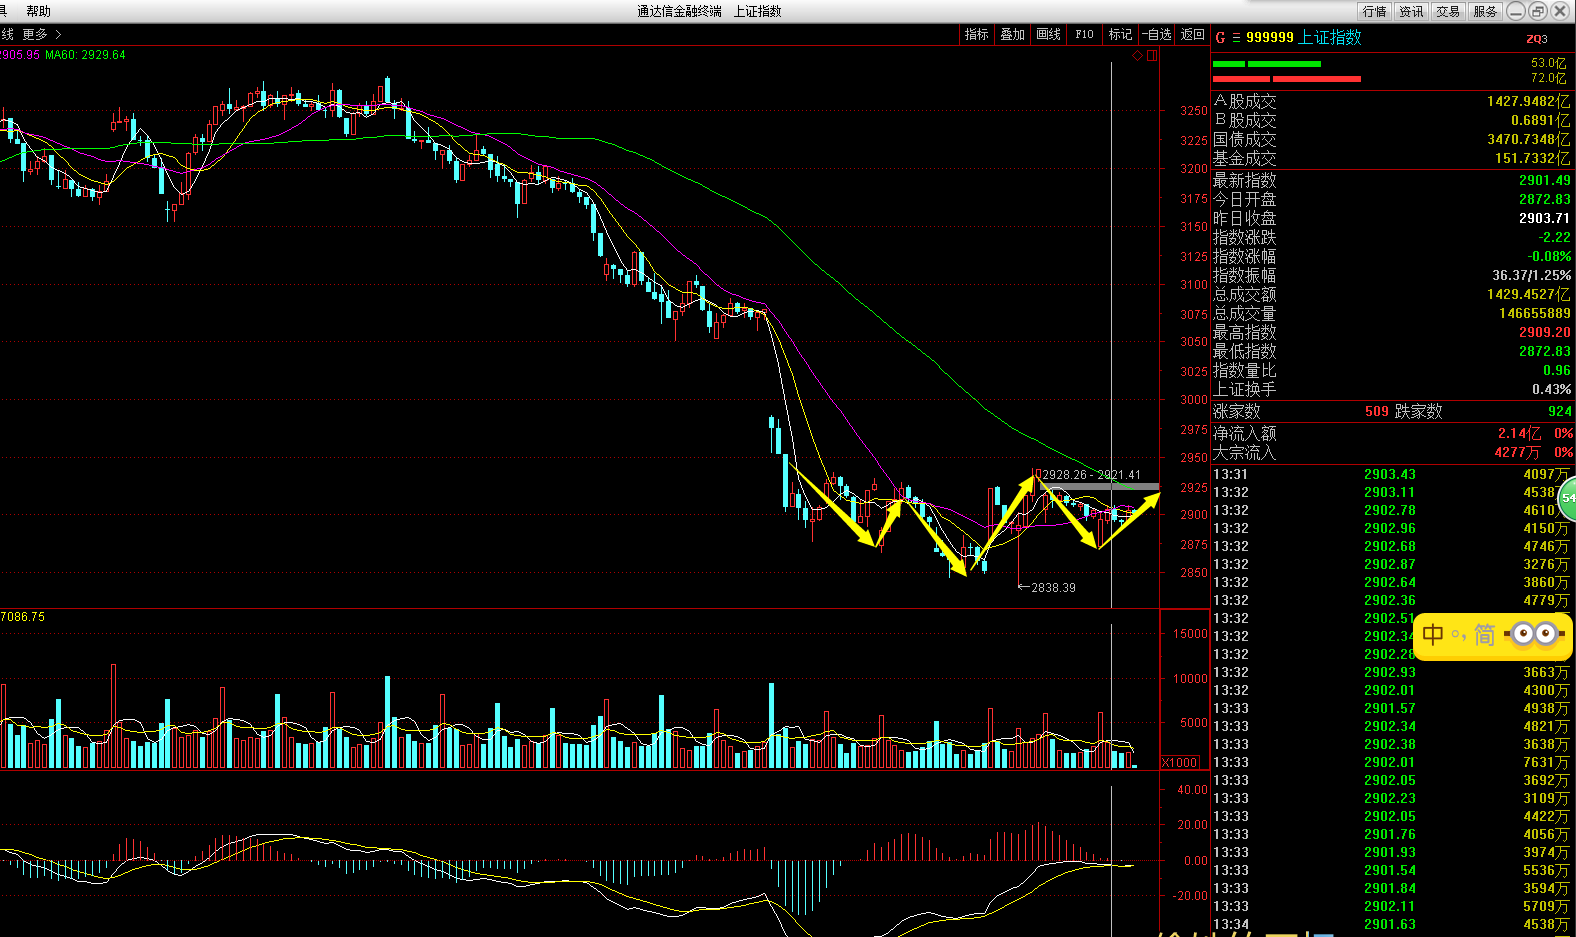Click the green list icon beside 999999

pyautogui.click(x=1236, y=38)
